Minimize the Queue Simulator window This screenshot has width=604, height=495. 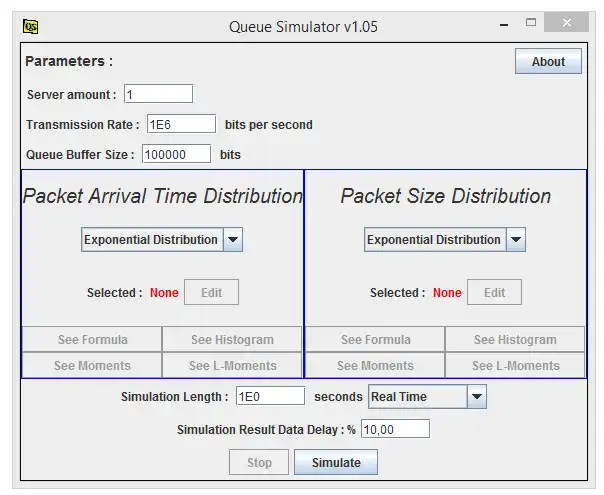(504, 25)
